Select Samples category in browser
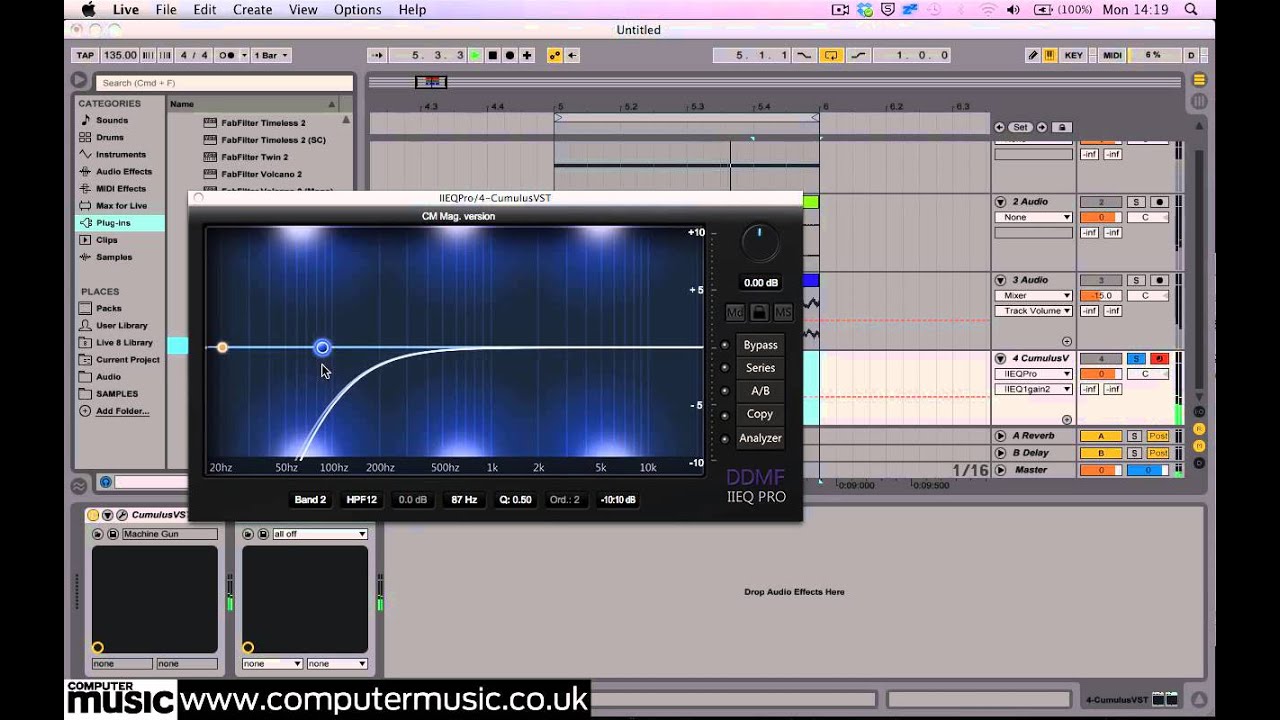1280x720 pixels. point(113,257)
